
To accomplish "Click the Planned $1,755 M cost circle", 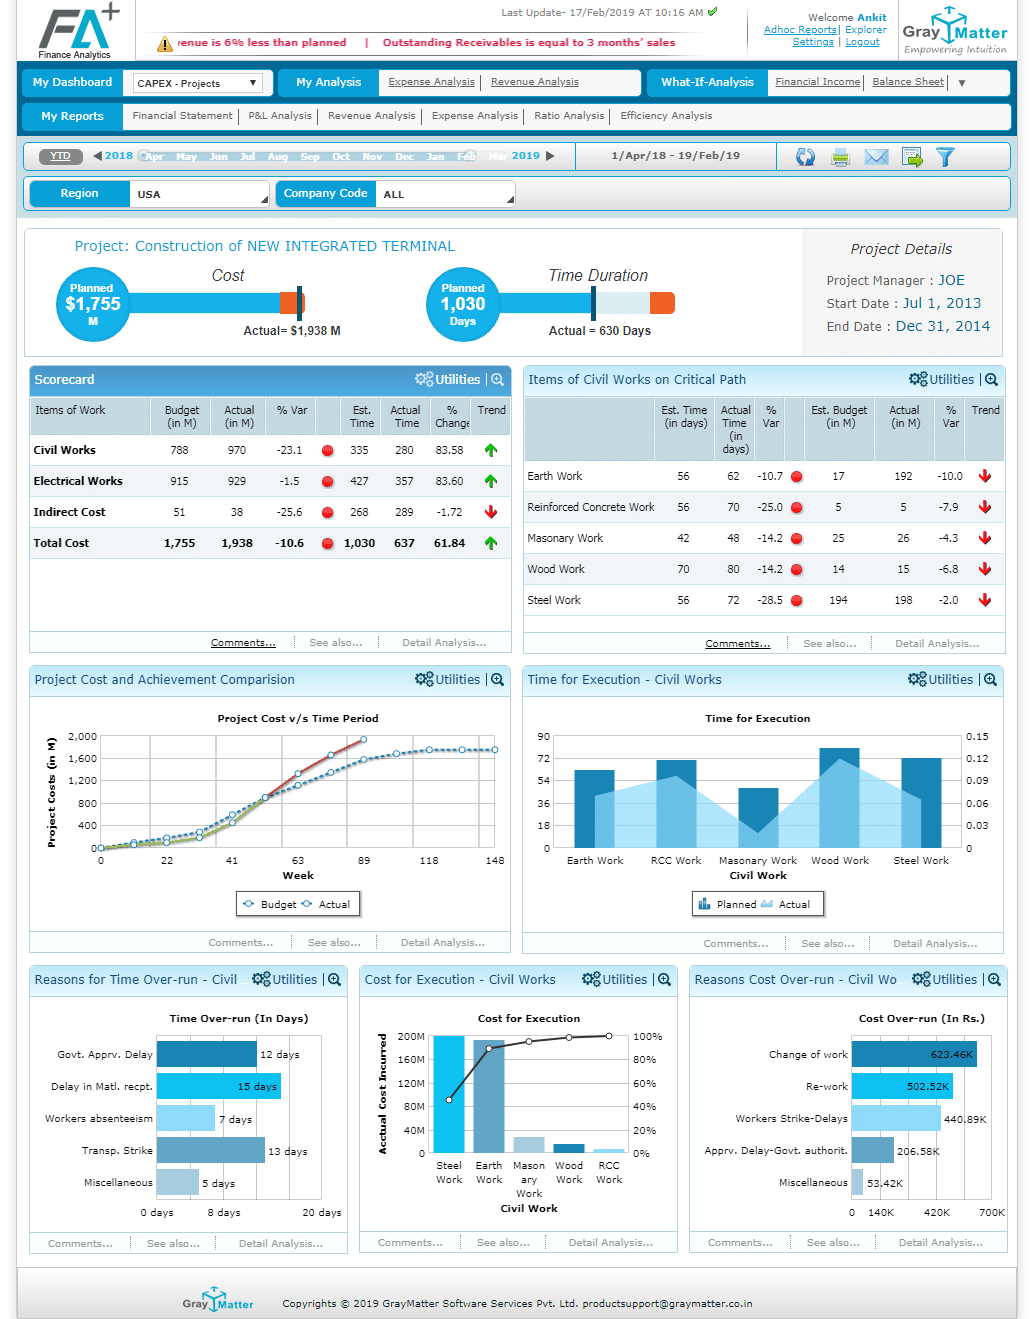I will click(x=92, y=304).
